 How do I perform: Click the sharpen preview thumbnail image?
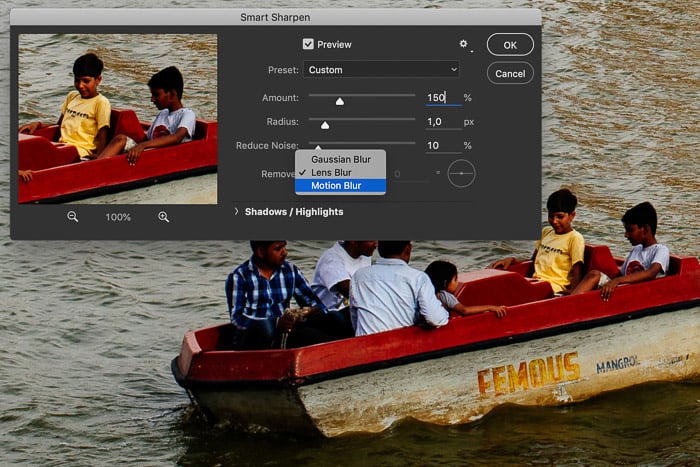coord(117,118)
